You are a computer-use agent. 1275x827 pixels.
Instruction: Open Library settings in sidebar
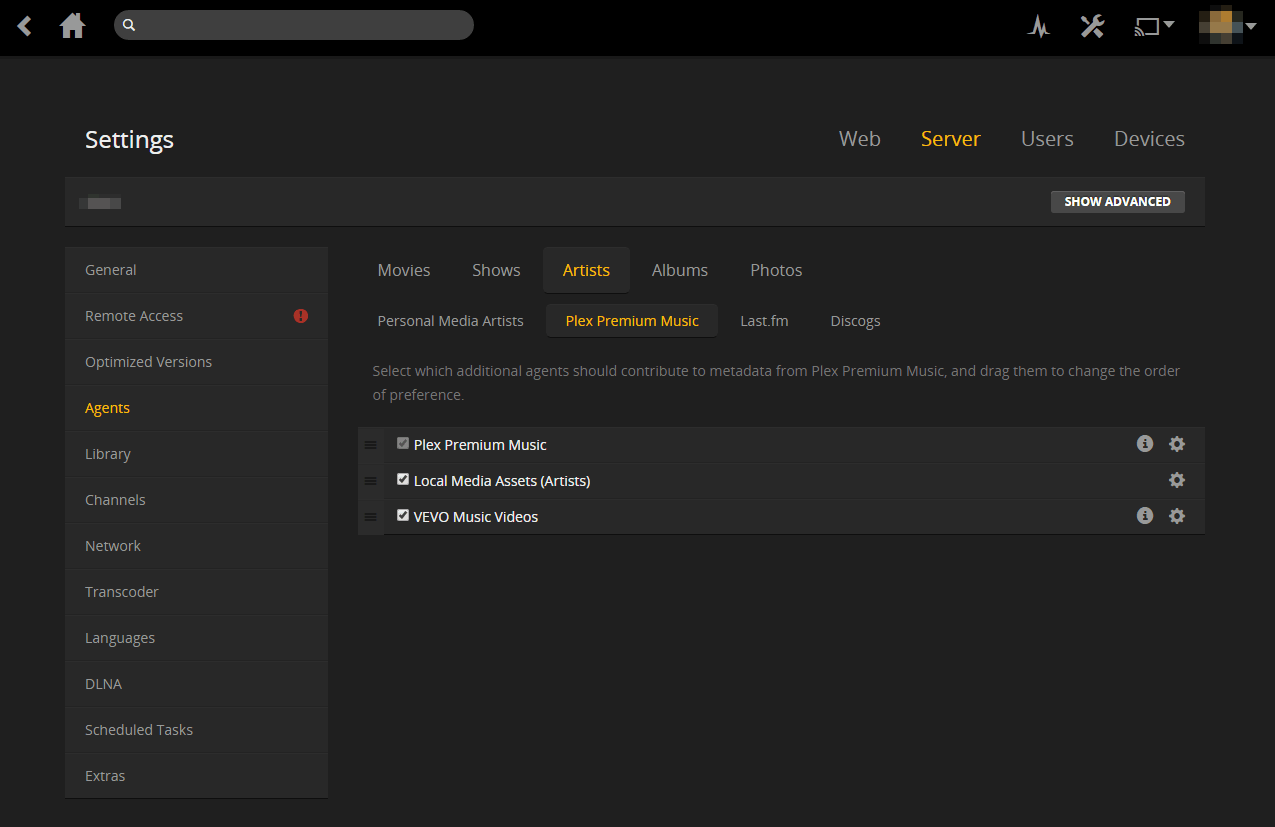196,454
